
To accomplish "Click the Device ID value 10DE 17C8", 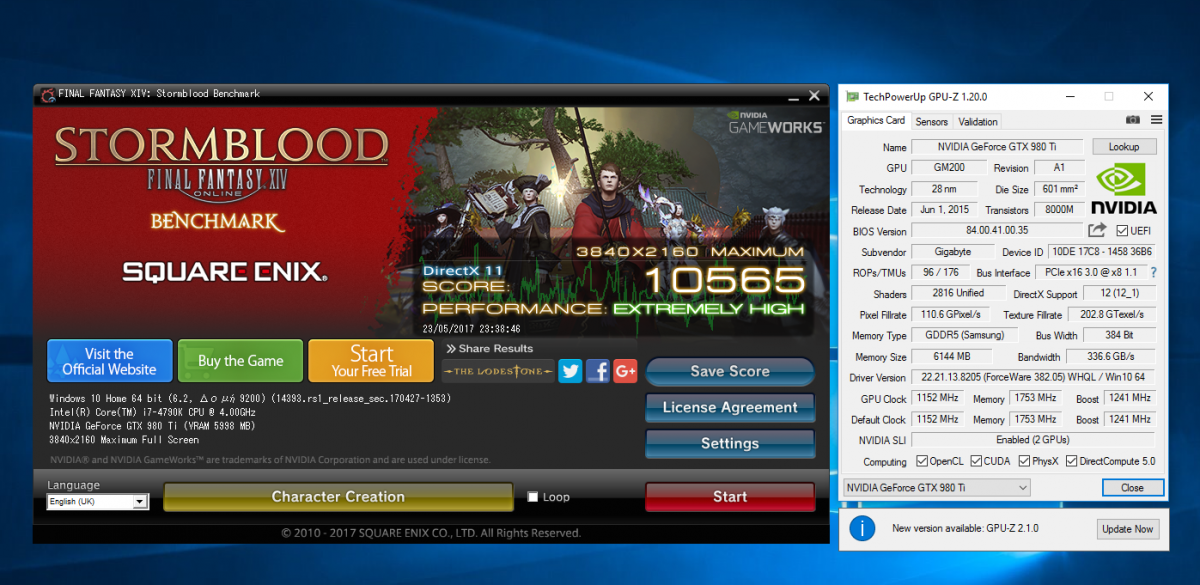I will [x=1101, y=252].
